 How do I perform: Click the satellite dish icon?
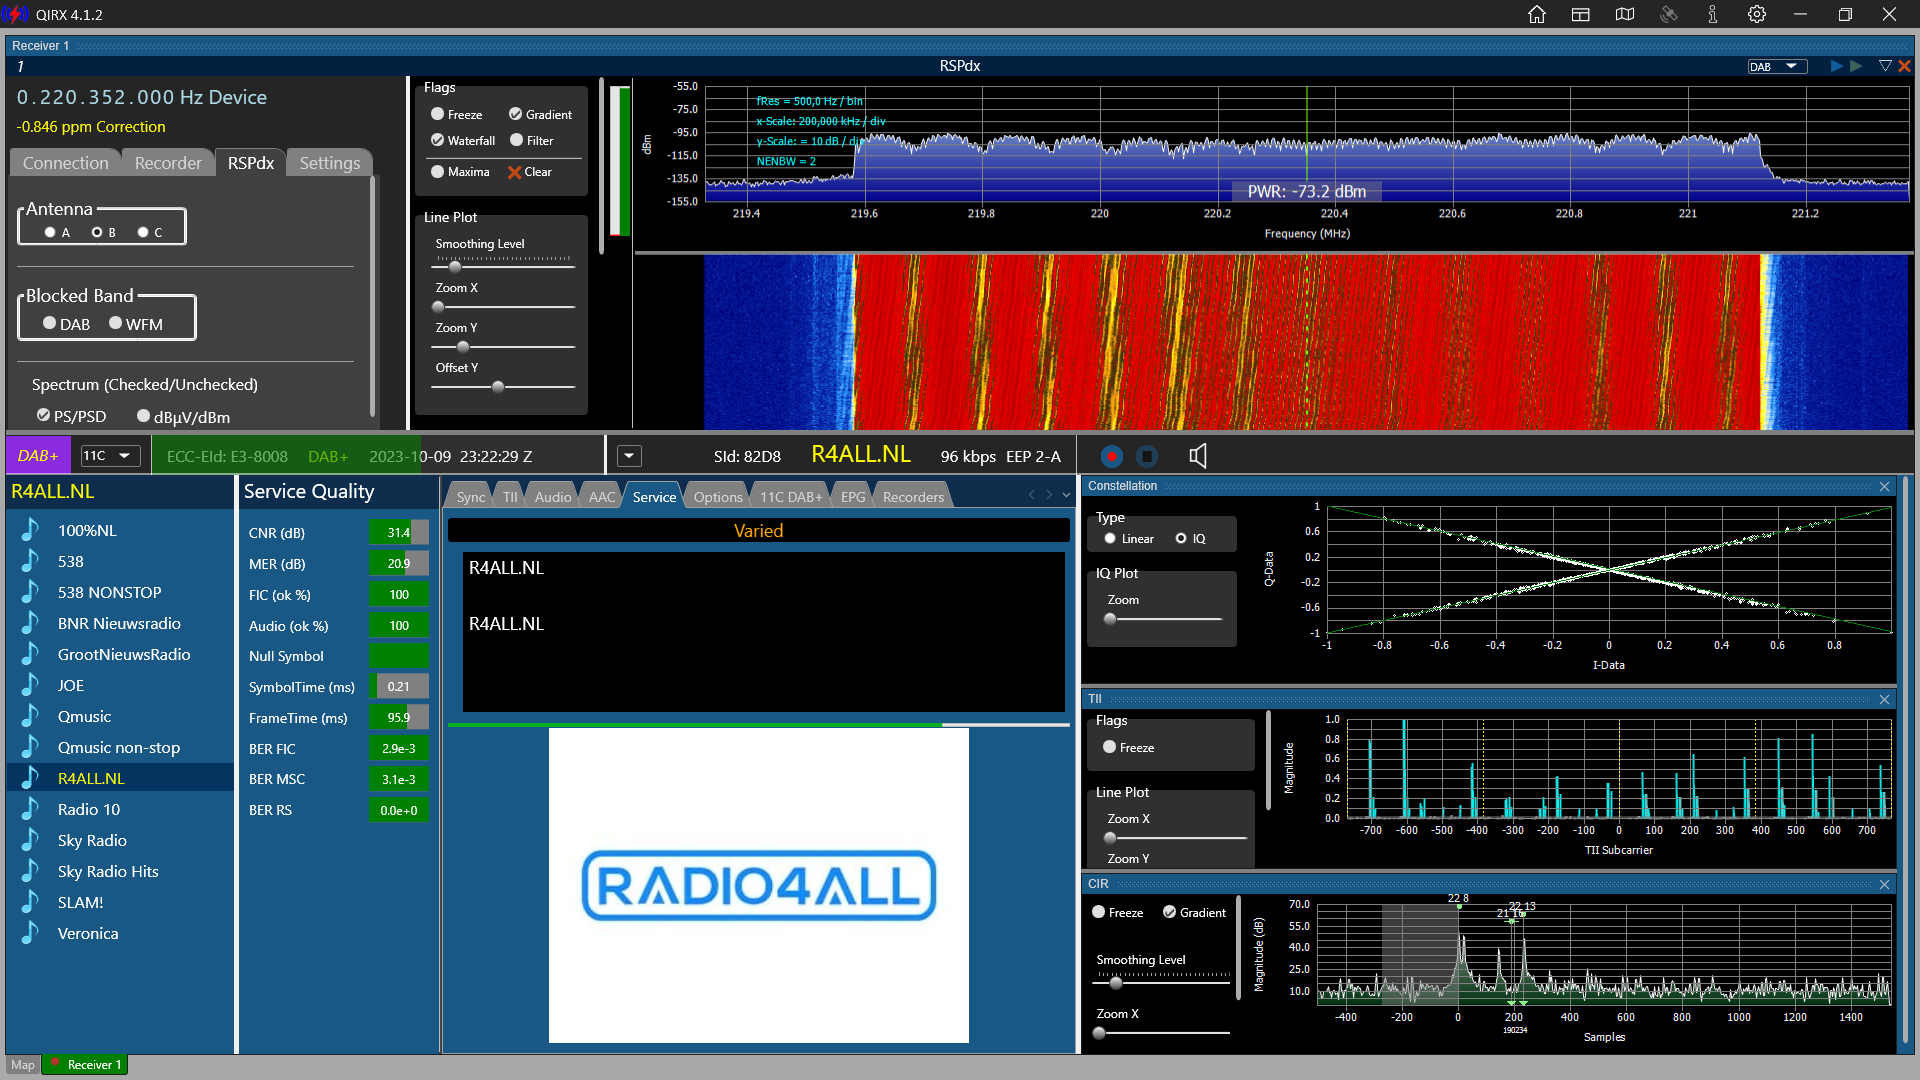1669,14
